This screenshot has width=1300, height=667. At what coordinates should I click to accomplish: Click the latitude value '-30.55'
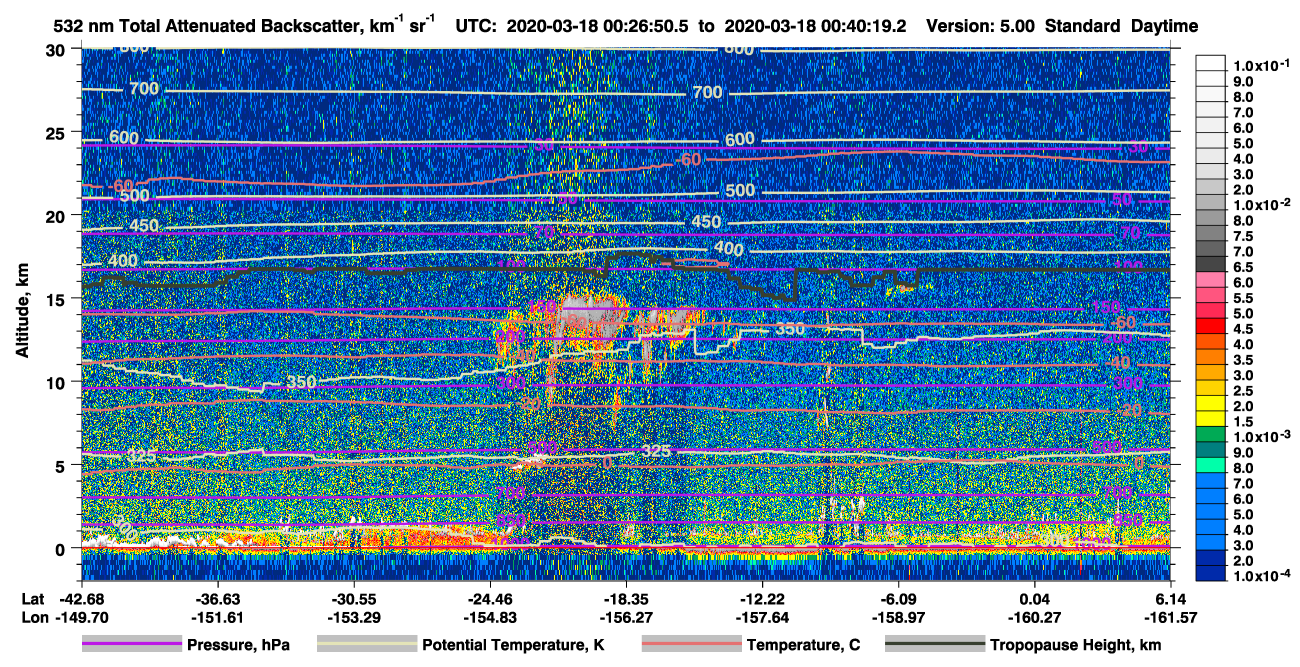click(353, 599)
